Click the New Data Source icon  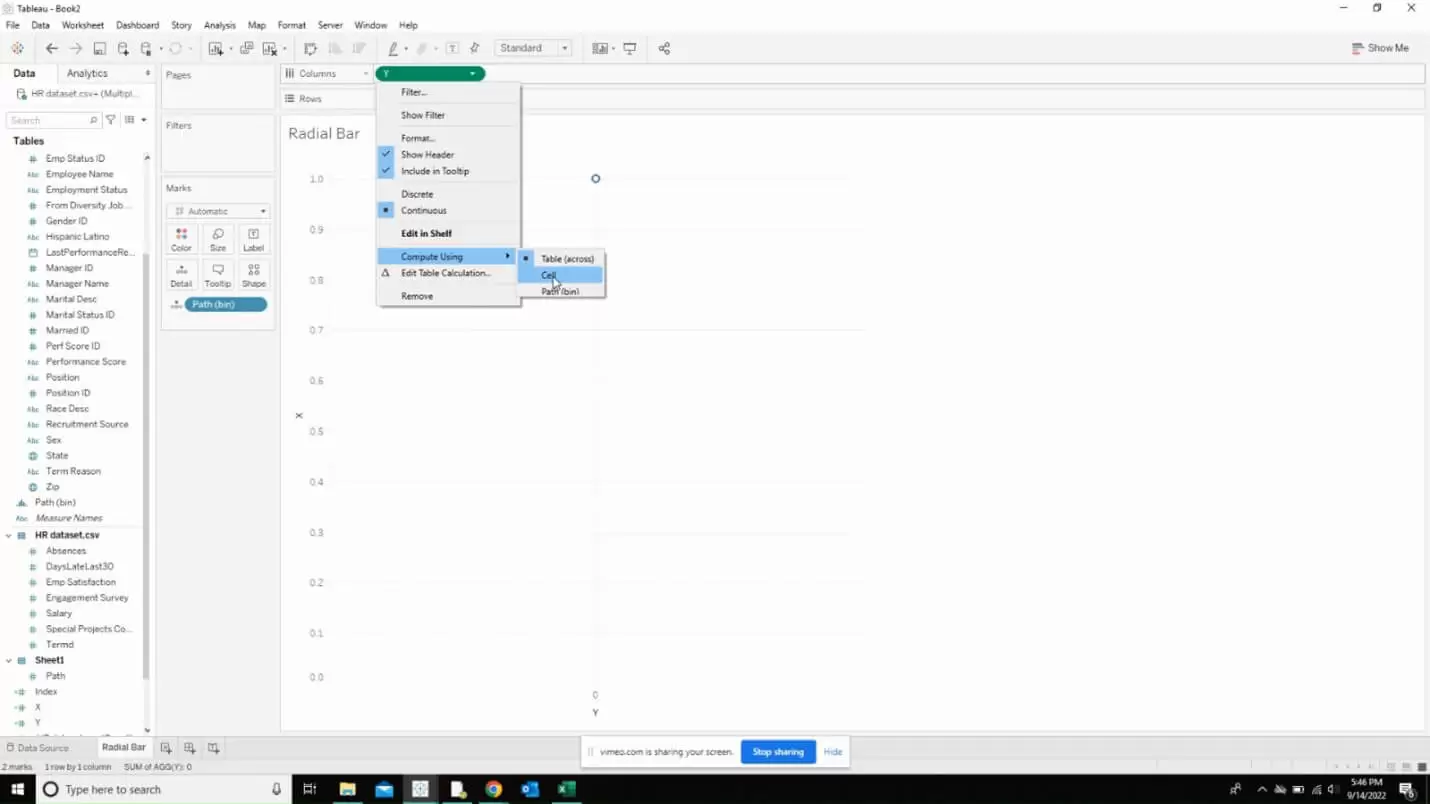click(x=123, y=48)
